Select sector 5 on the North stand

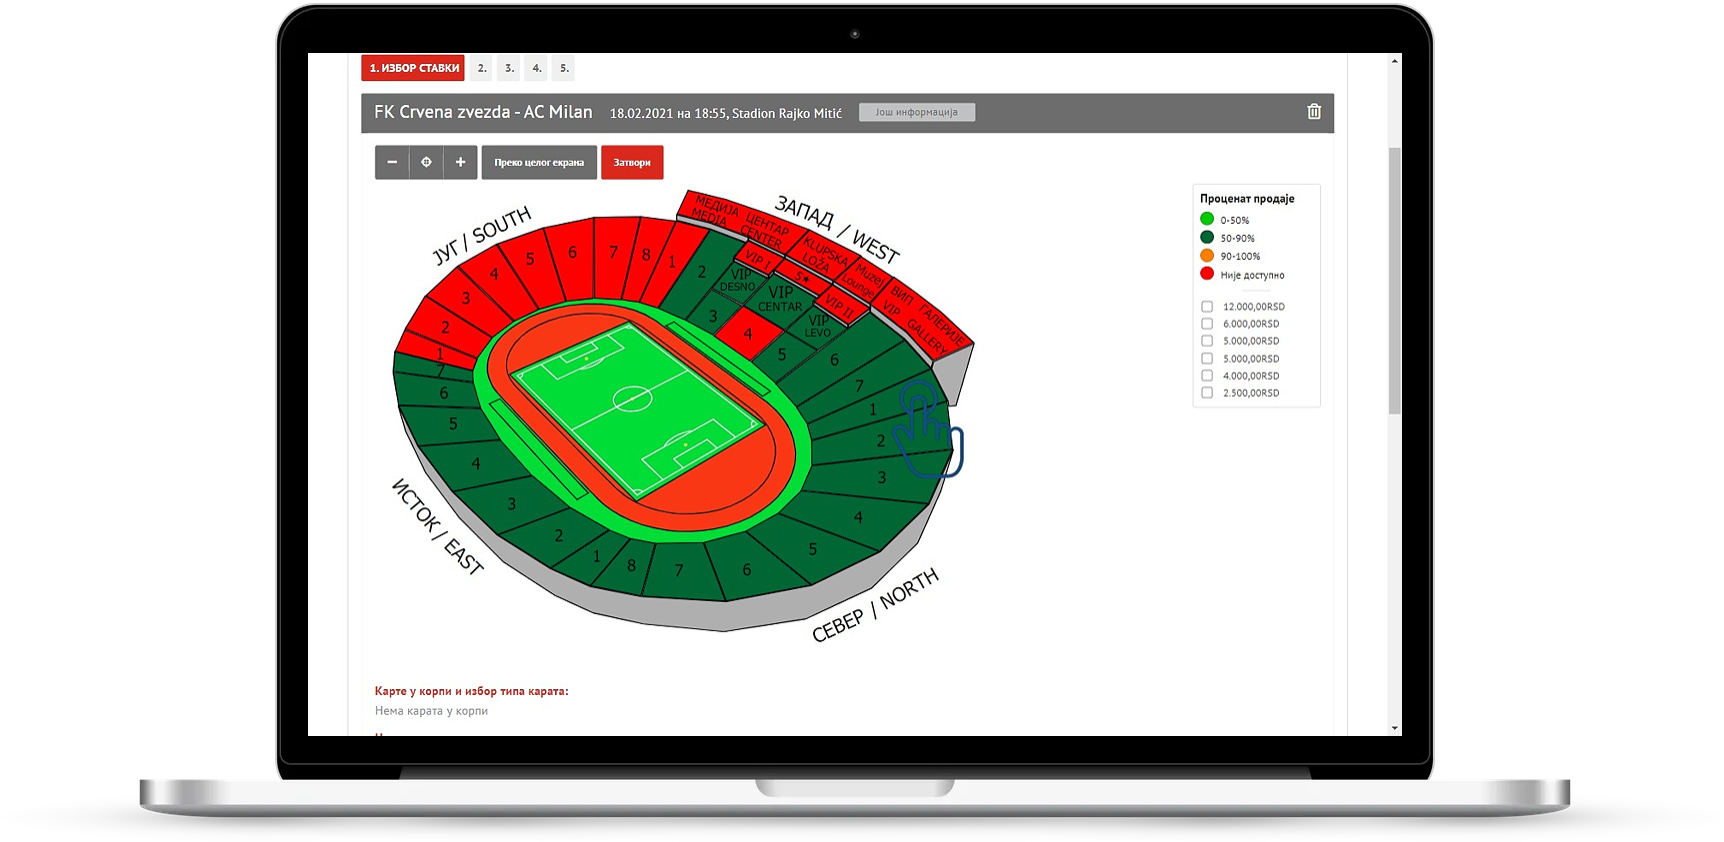coord(812,549)
